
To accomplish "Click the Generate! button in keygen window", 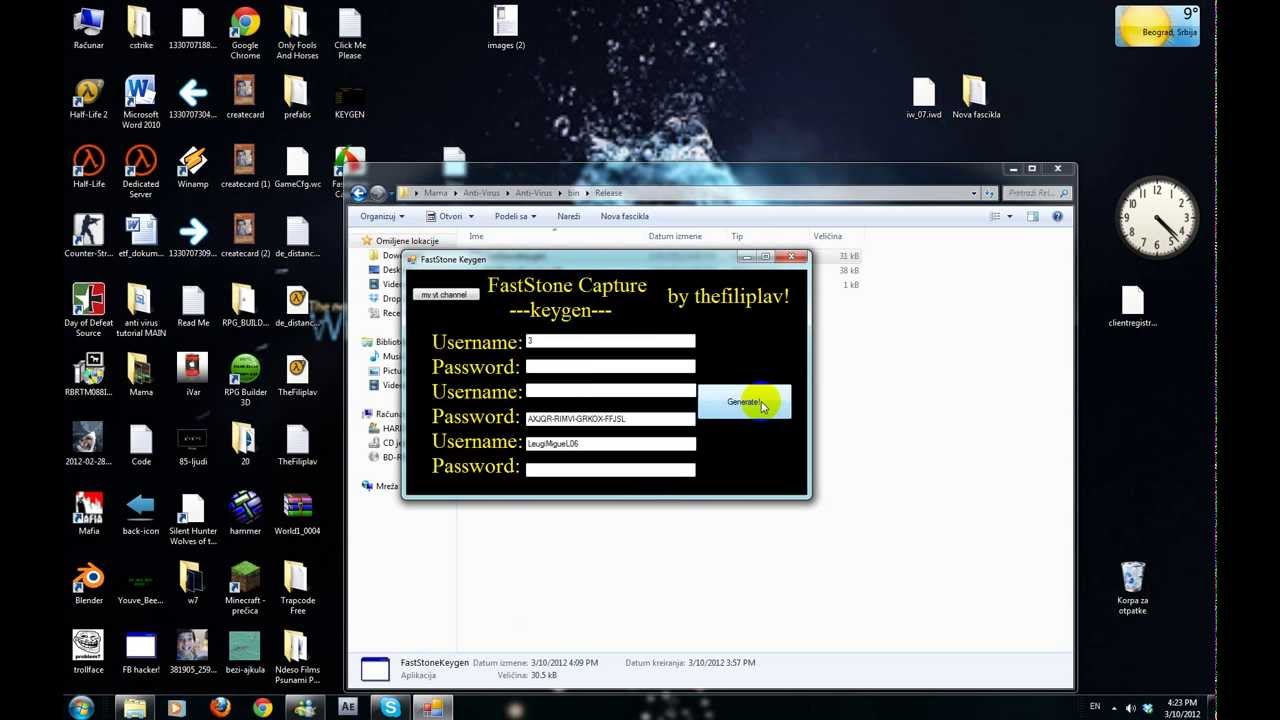I will point(744,402).
